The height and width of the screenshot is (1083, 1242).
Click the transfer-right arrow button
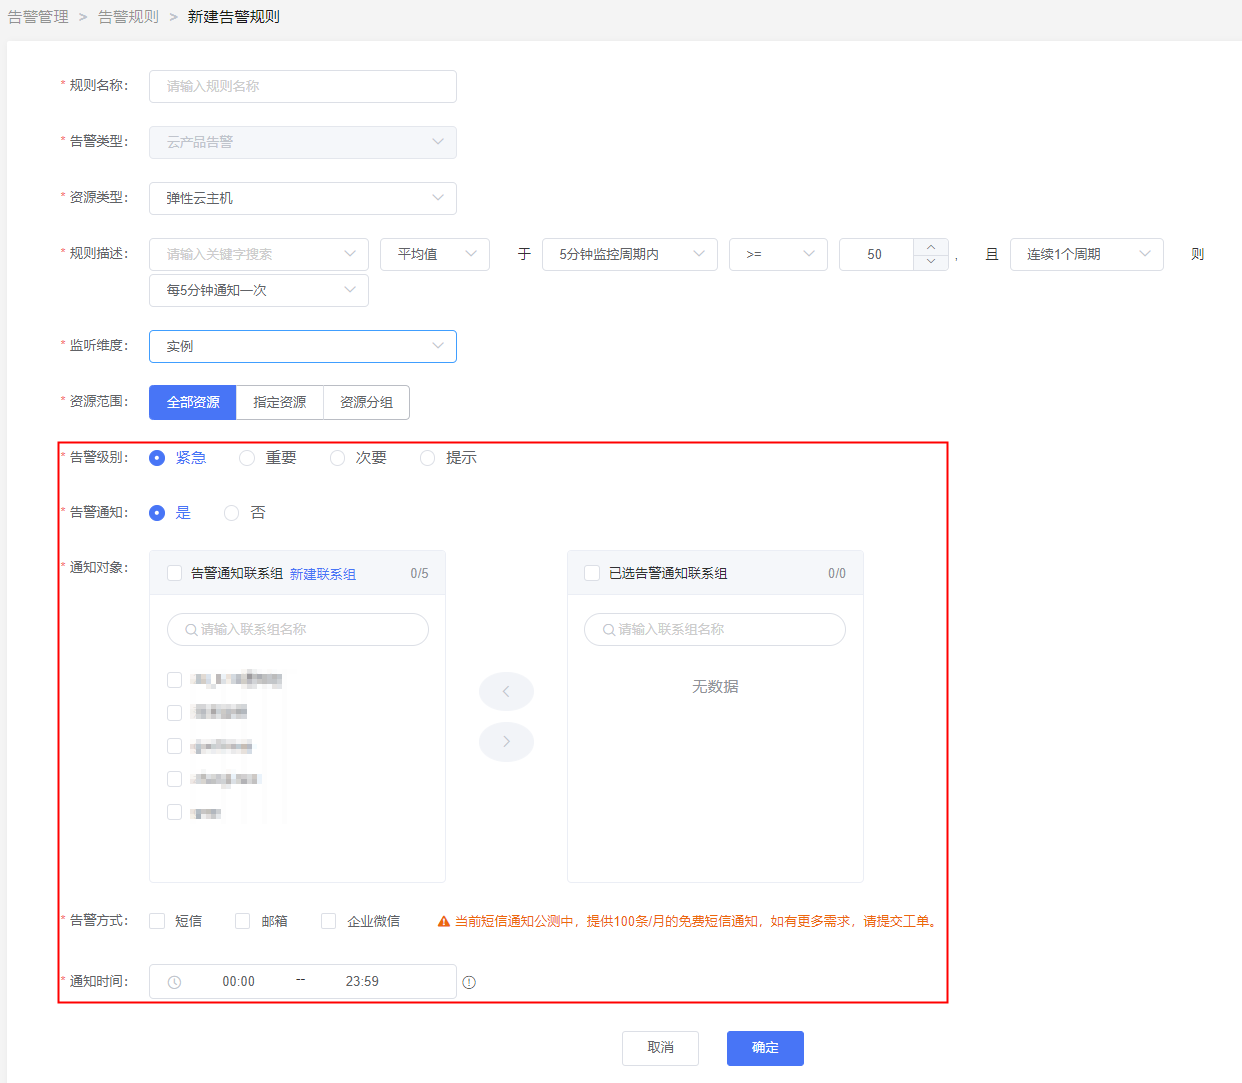coord(506,742)
